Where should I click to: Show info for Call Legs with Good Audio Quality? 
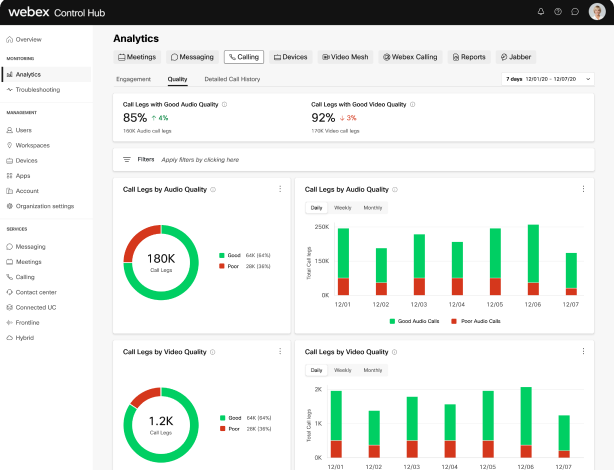click(x=225, y=105)
